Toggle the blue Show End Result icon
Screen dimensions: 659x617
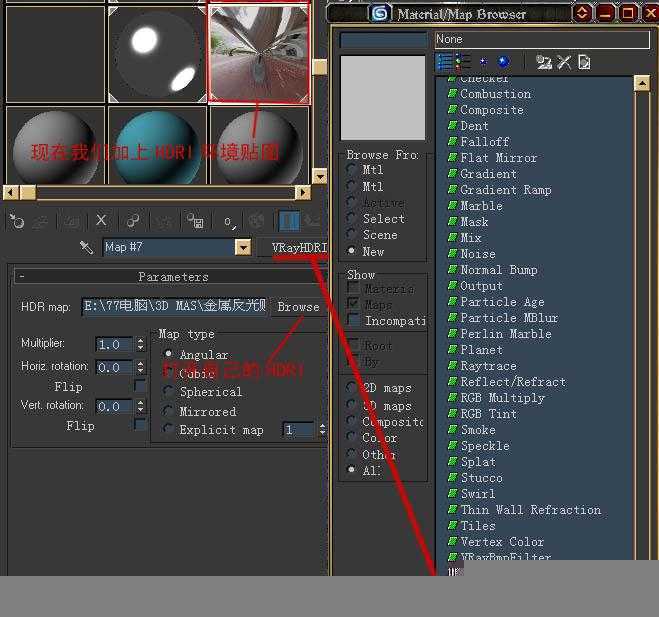[x=289, y=221]
